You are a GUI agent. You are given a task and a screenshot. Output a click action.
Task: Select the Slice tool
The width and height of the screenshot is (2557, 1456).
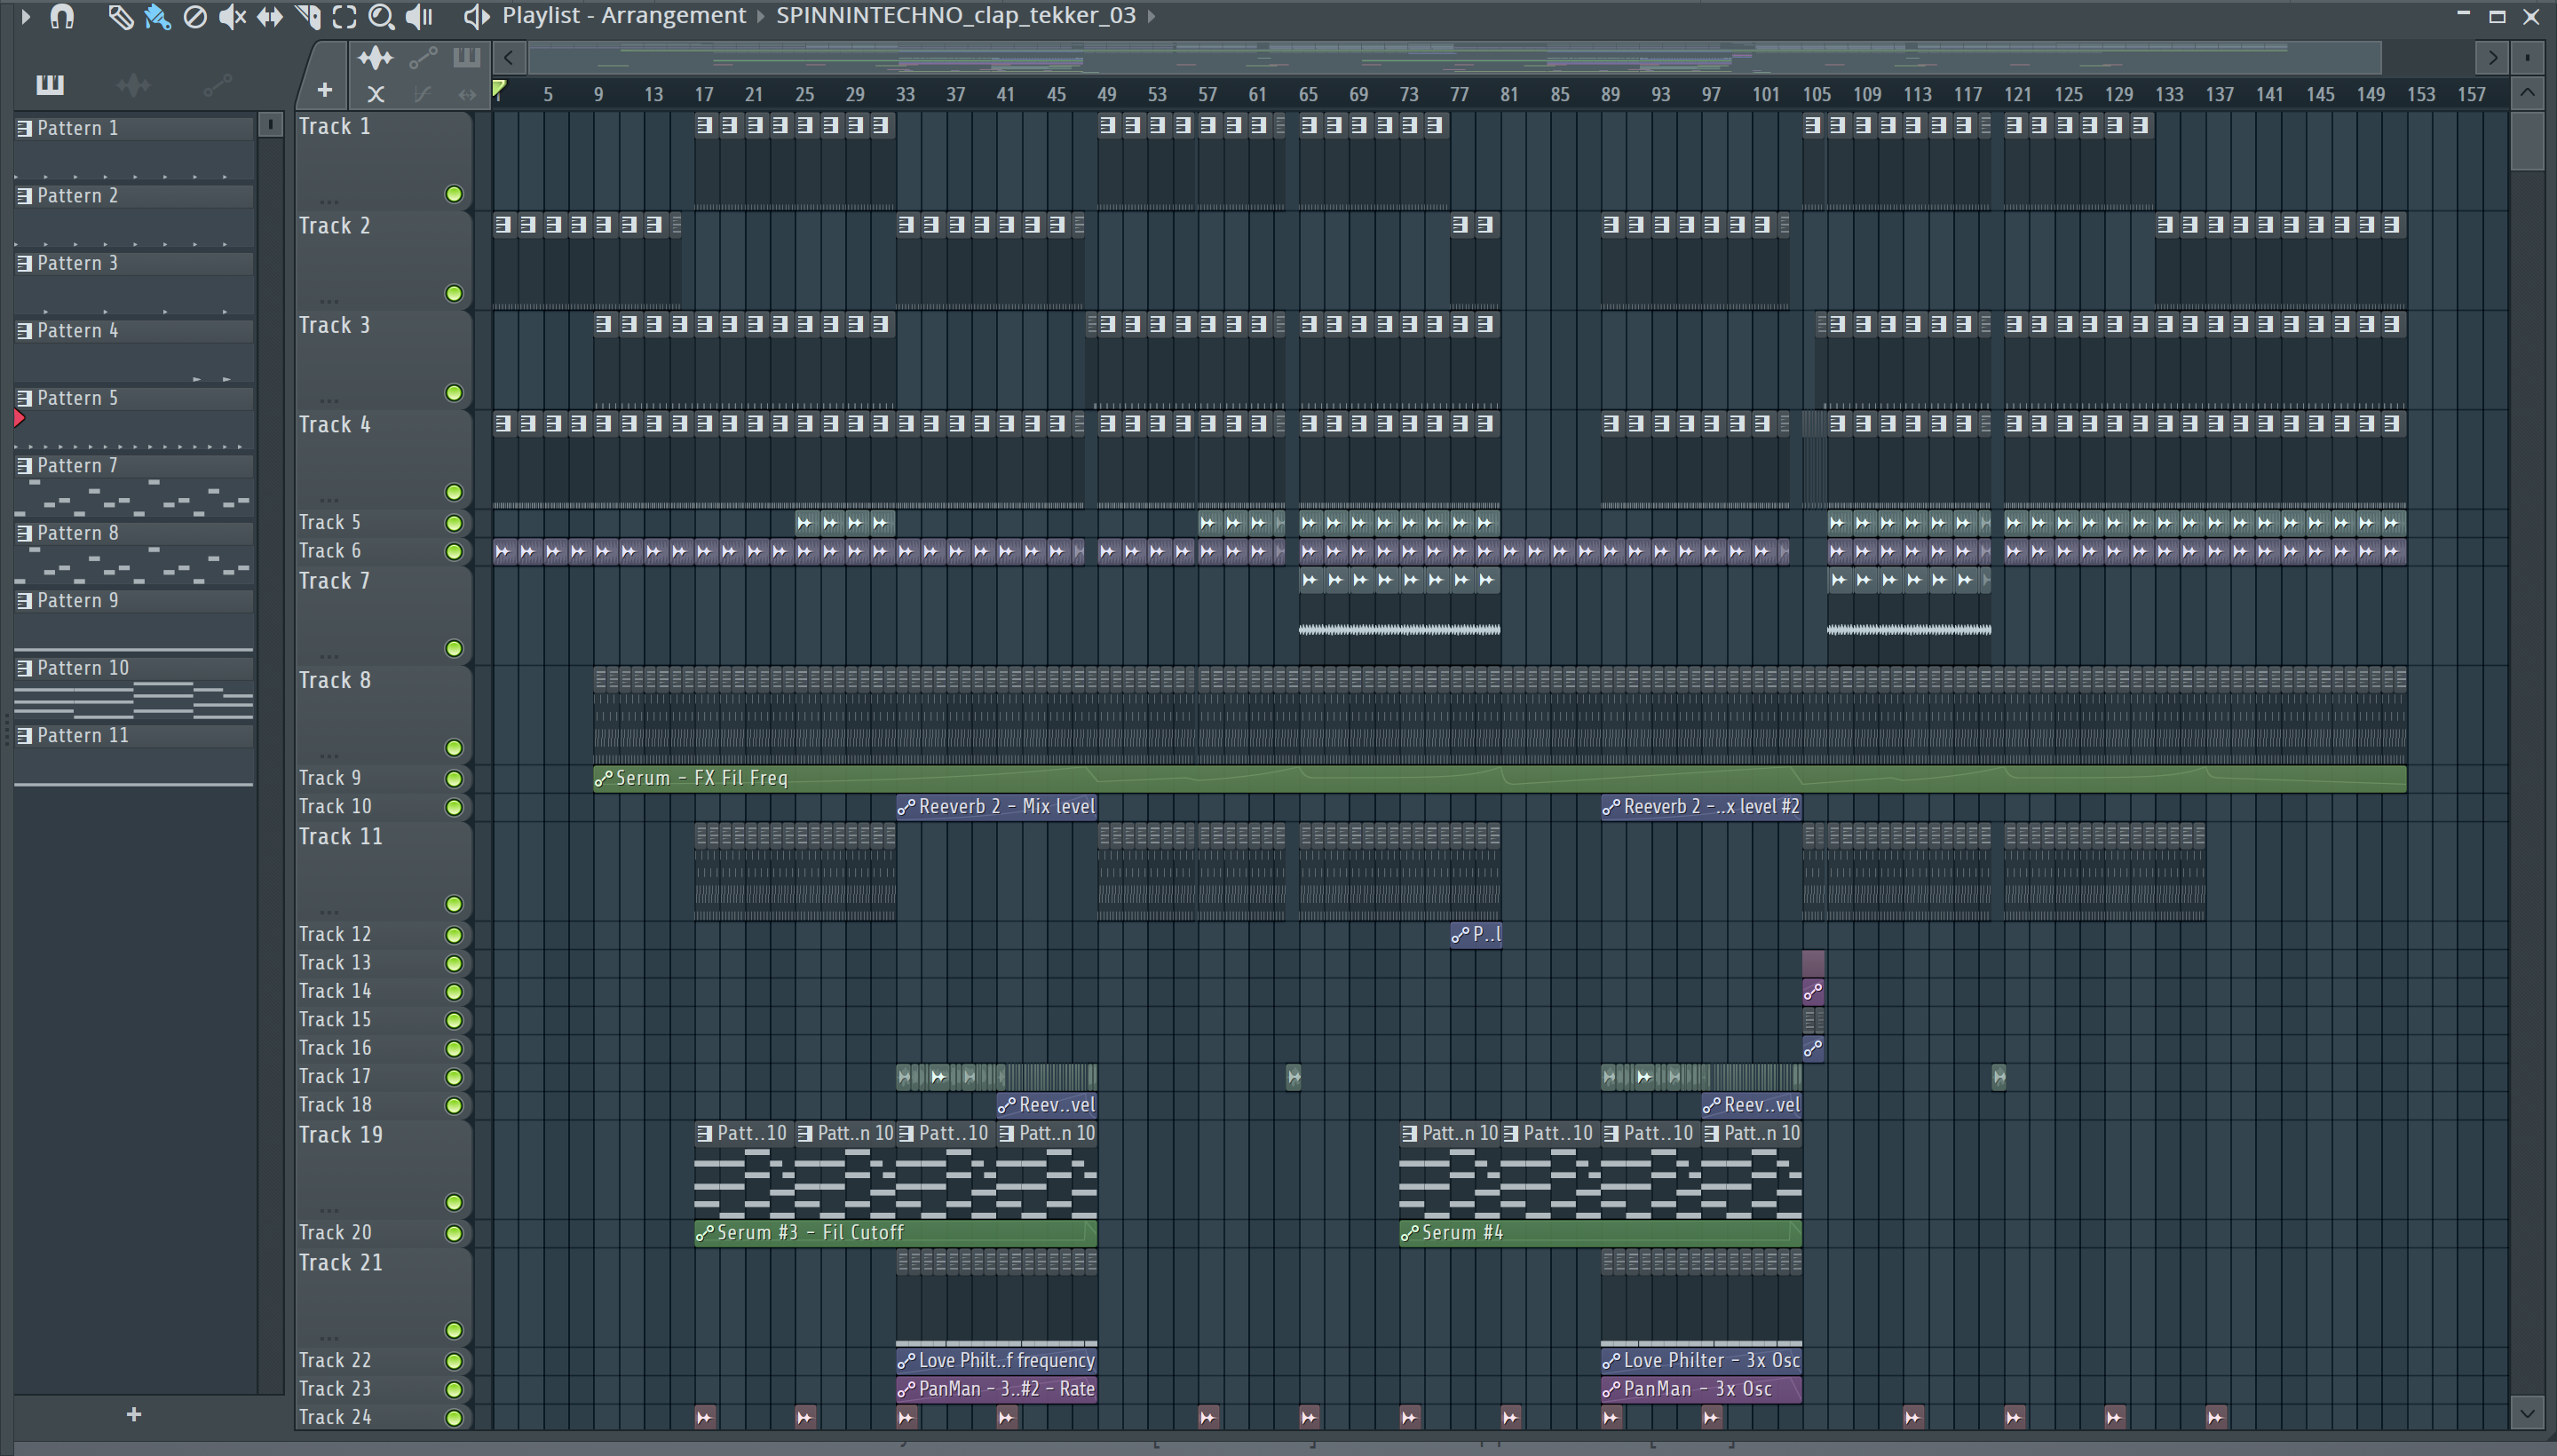[307, 16]
